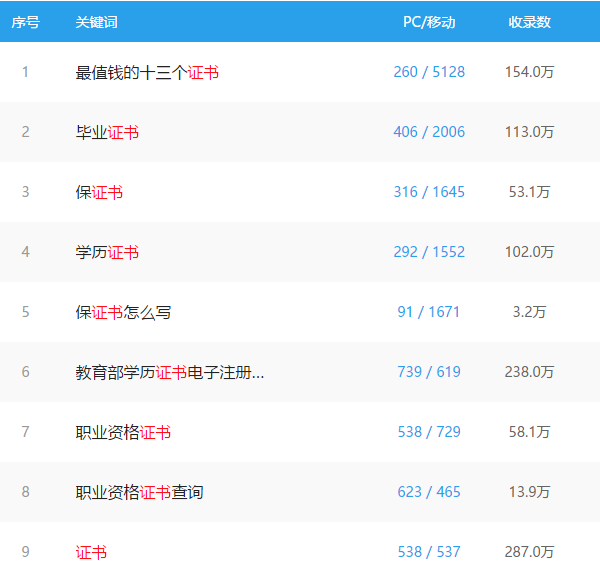600x573 pixels.
Task: Open keyword 最值钱的十三个证书
Action: pyautogui.click(x=147, y=72)
